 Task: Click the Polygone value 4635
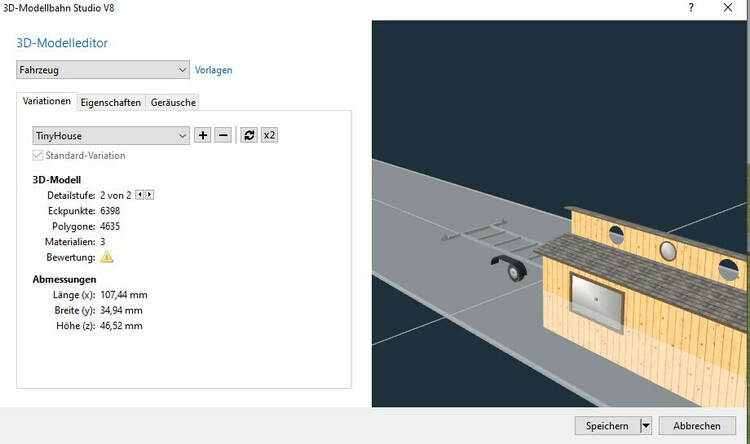[110, 226]
